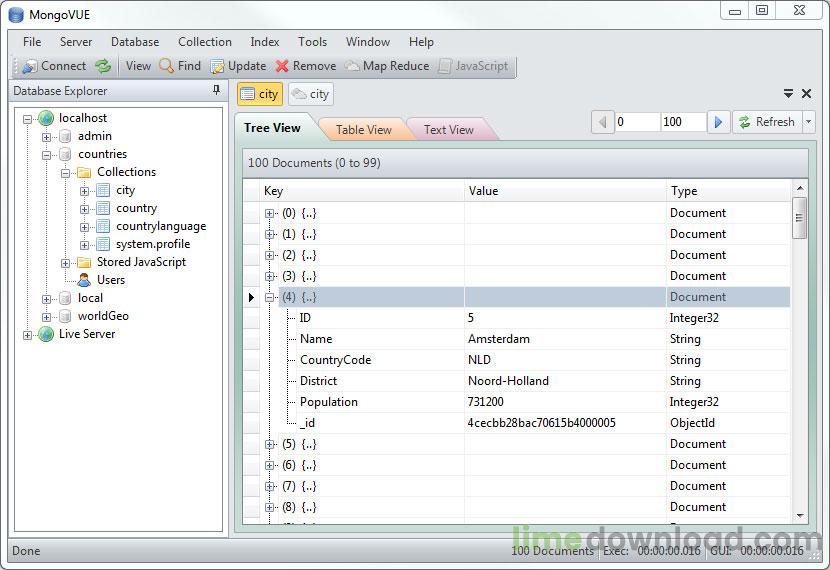Click the Users person icon
This screenshot has width=830, height=570.
84,280
